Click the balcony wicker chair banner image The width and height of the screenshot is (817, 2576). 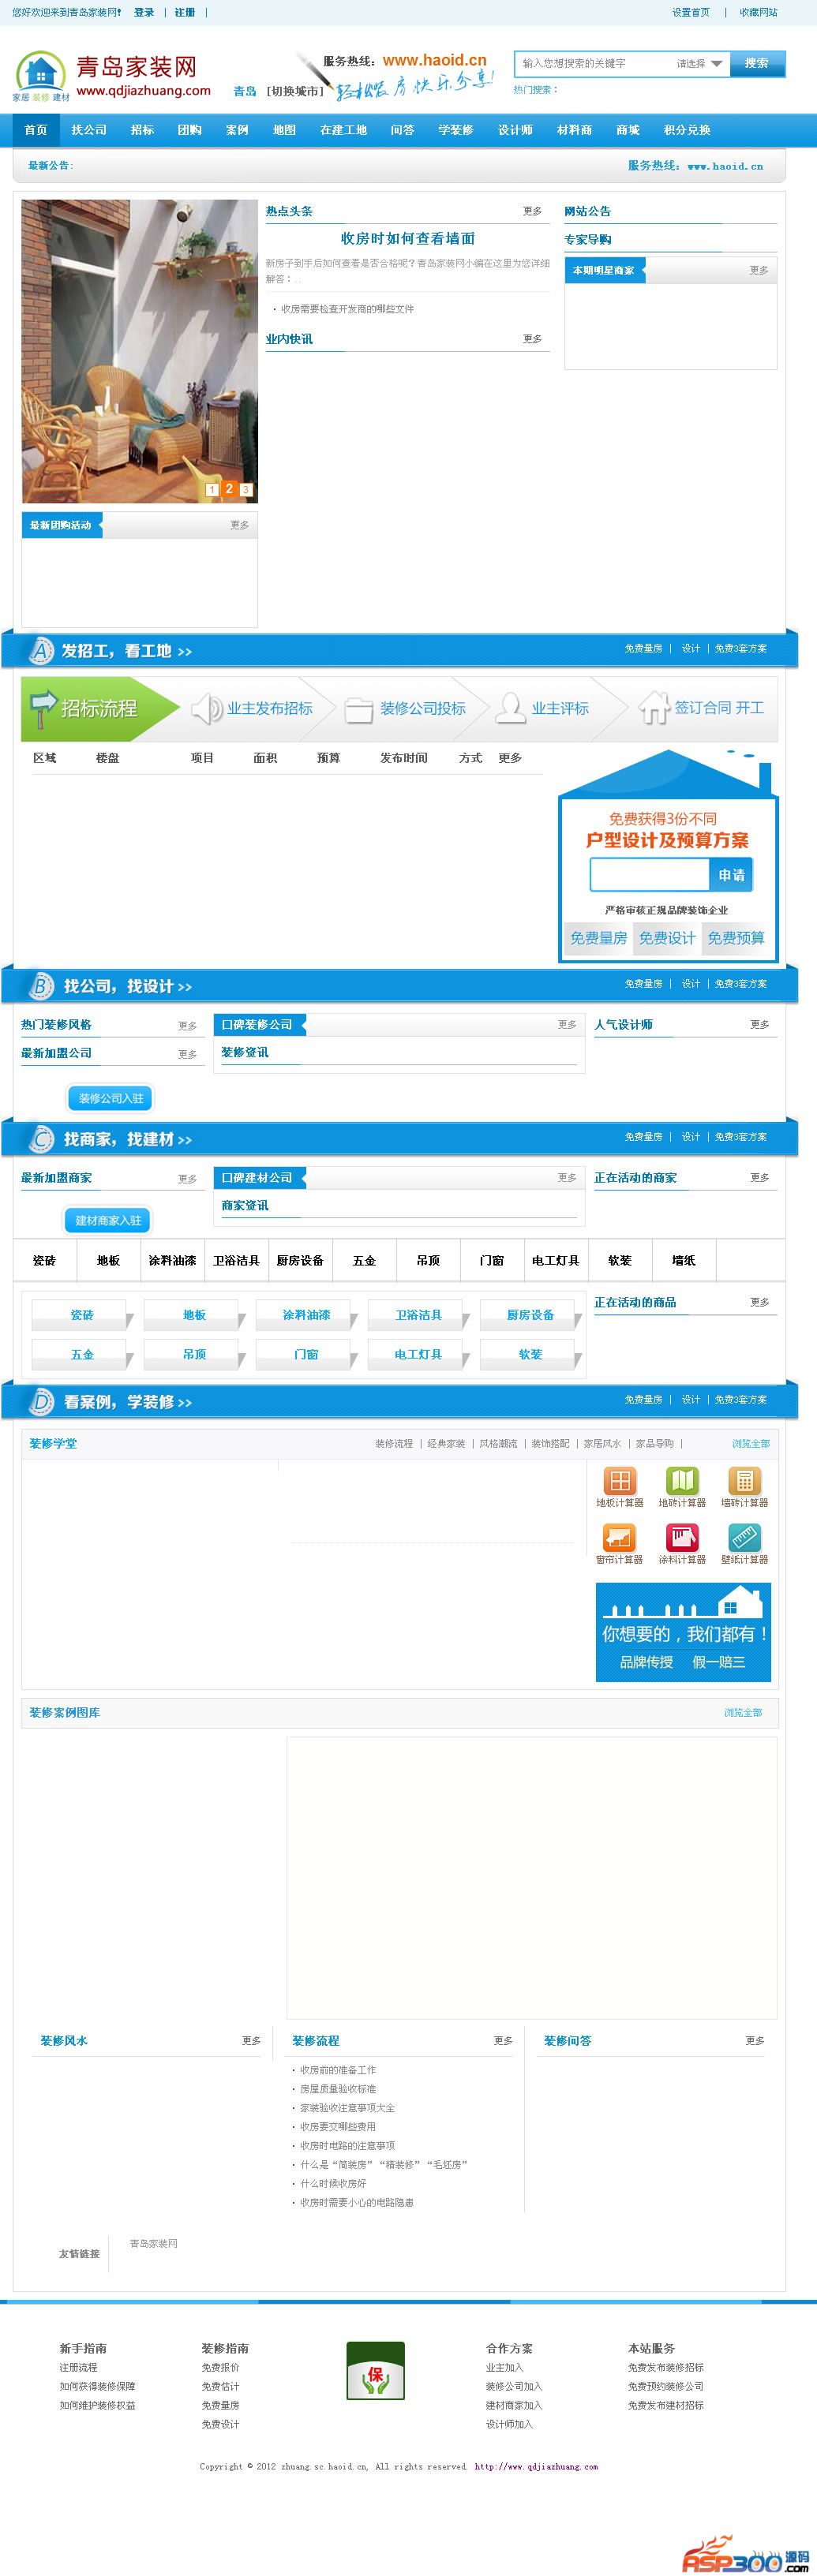140,351
